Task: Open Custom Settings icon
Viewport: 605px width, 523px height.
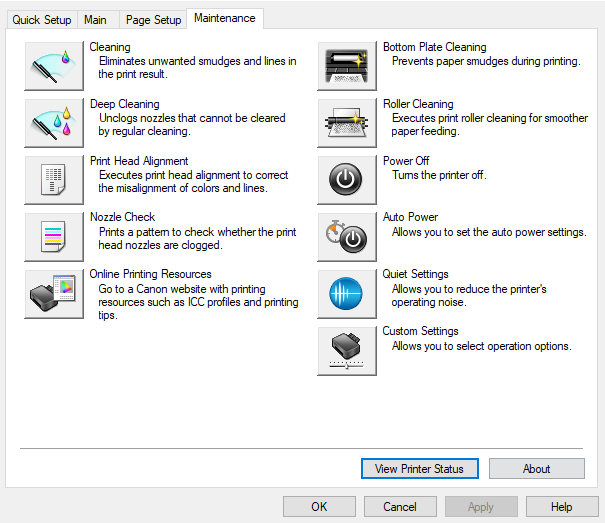Action: 347,350
